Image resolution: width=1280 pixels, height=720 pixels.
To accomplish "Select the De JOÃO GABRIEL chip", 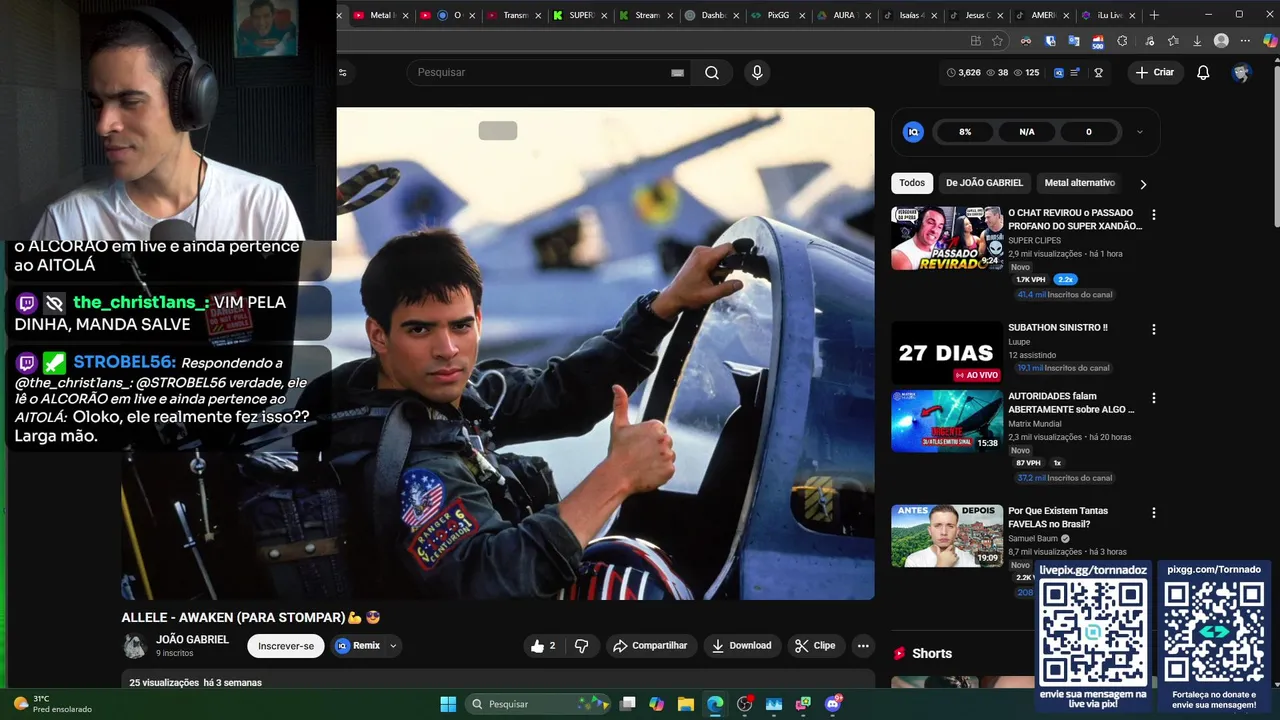I will [x=984, y=183].
